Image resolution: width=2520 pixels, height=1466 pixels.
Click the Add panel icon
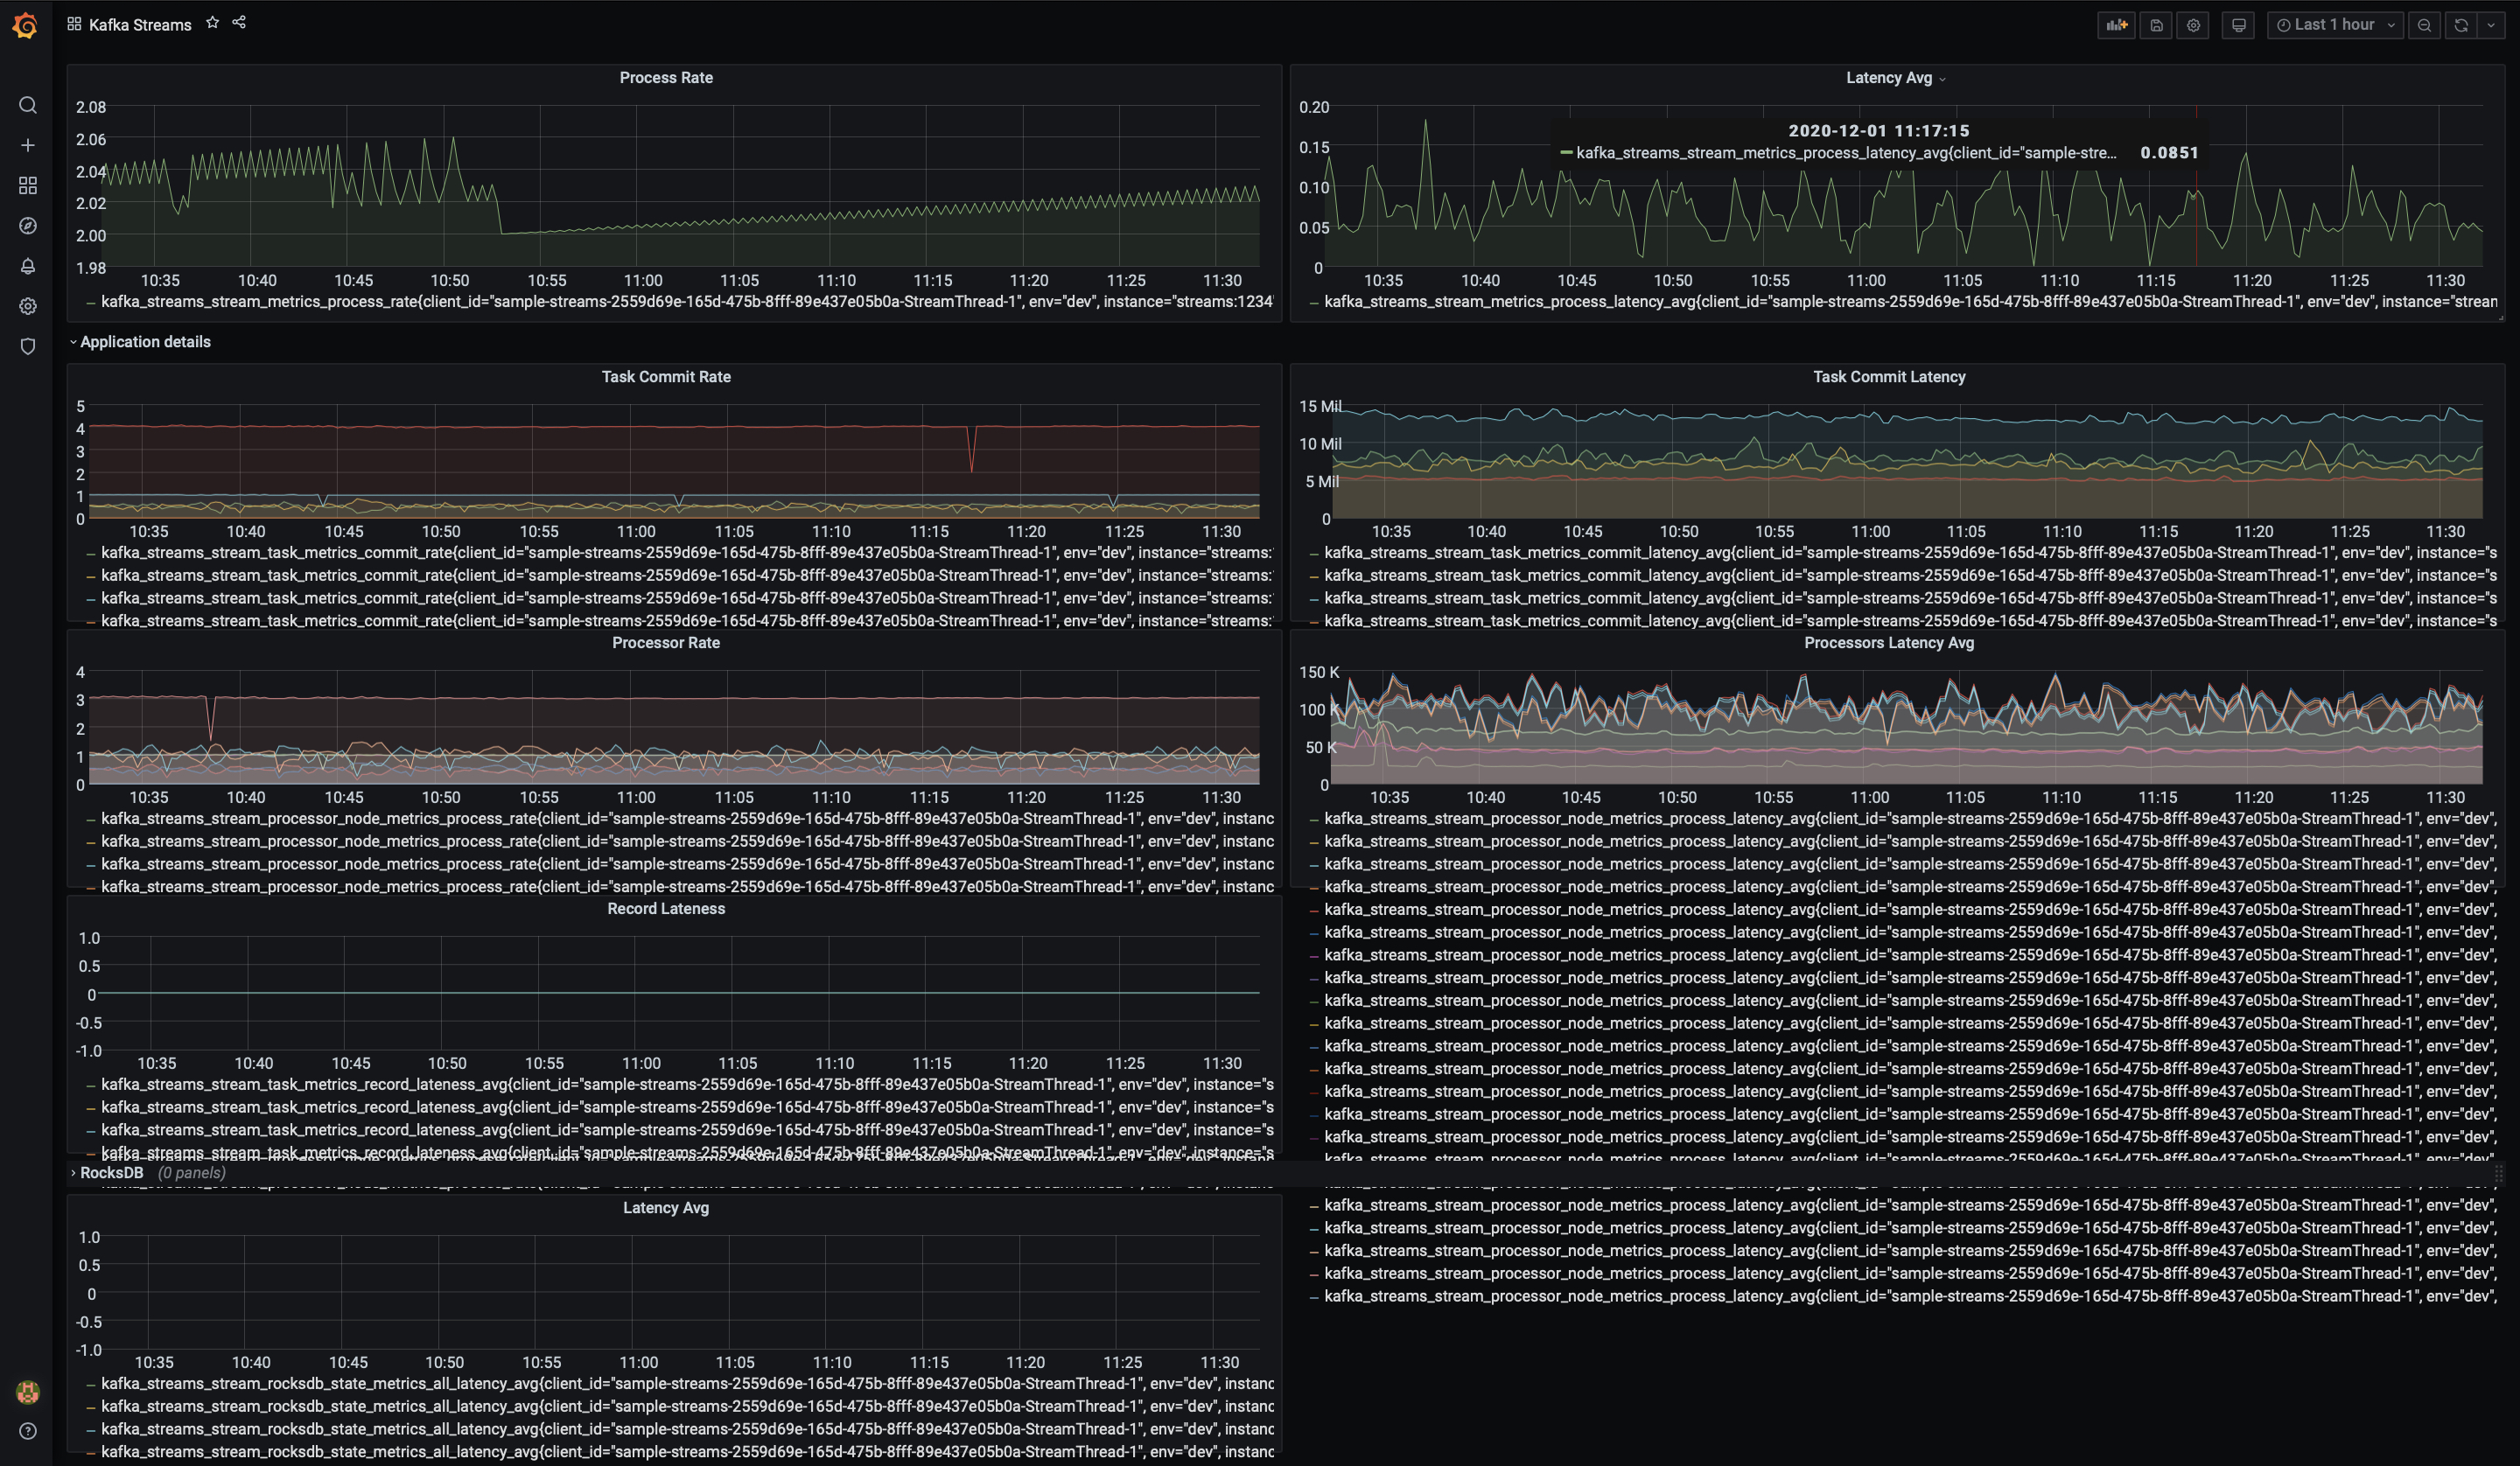[x=2116, y=25]
